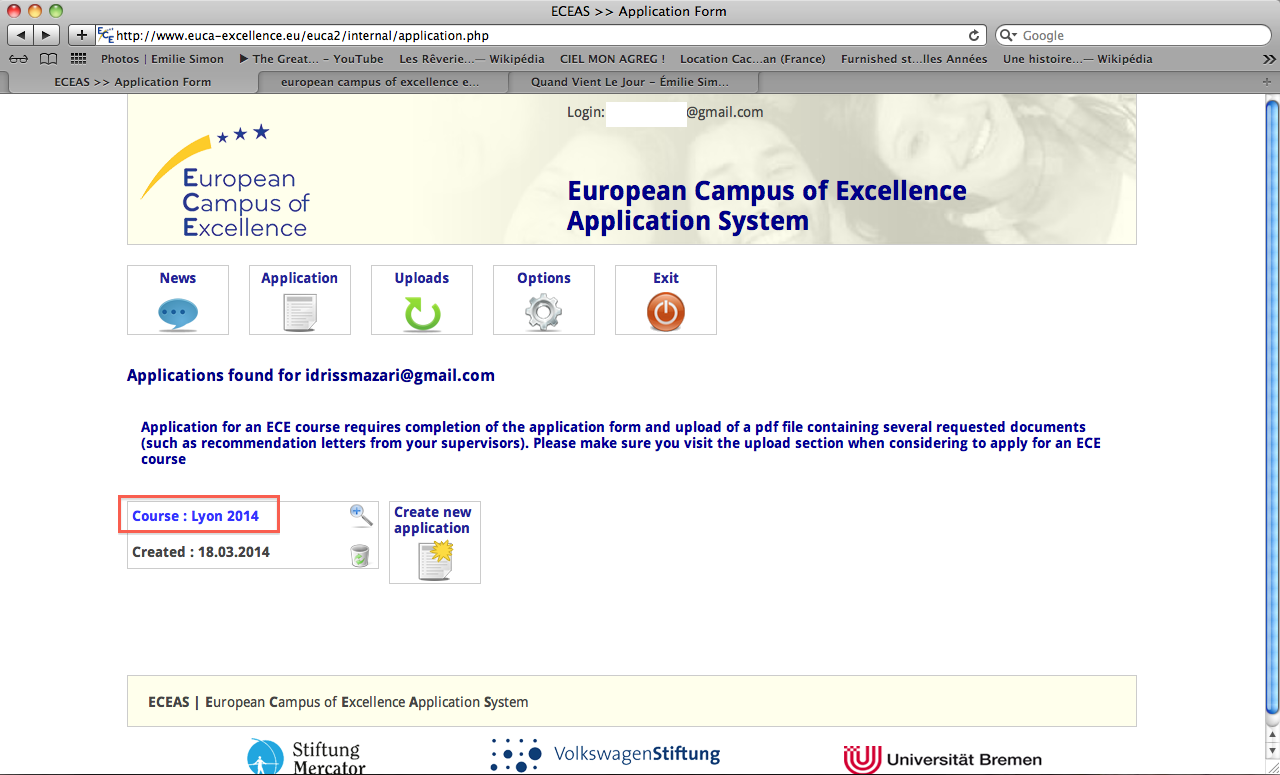View Lyon 2014 application with magnifier icon
The height and width of the screenshot is (775, 1280).
360,516
